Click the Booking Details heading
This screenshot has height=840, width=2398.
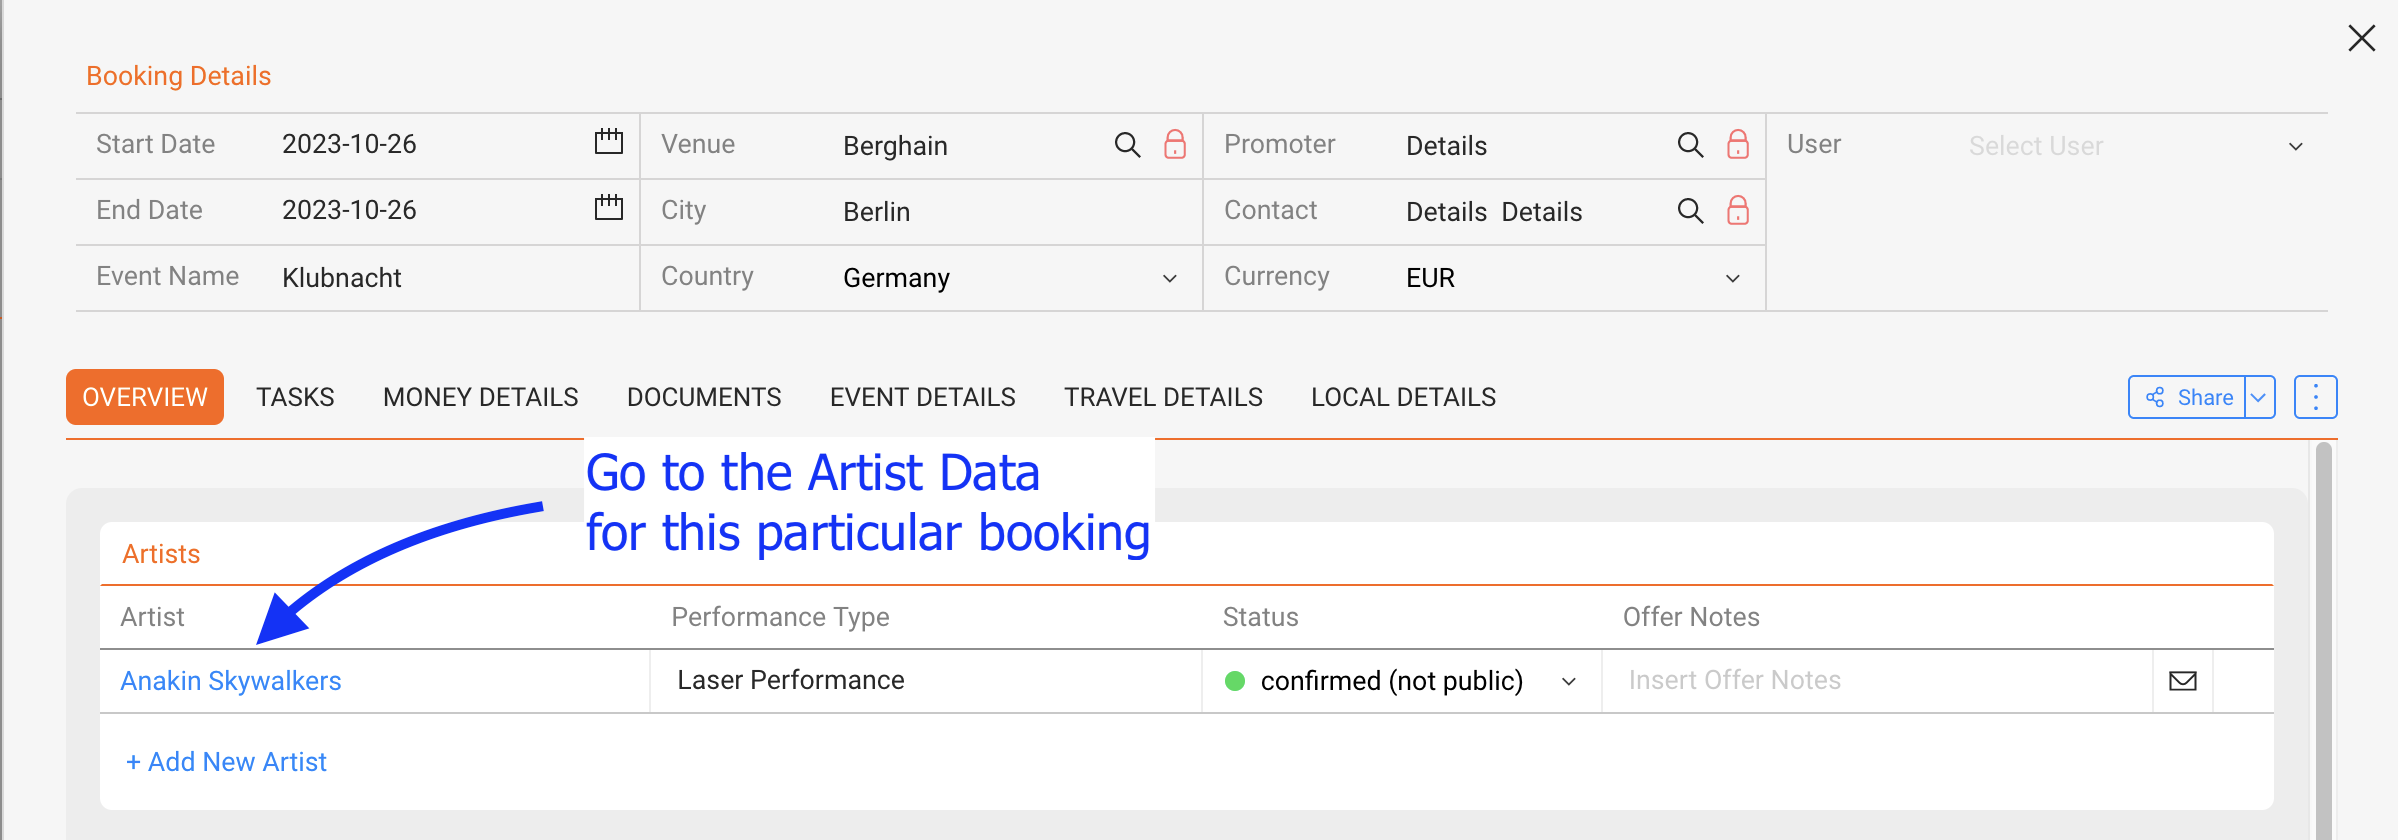pos(178,76)
